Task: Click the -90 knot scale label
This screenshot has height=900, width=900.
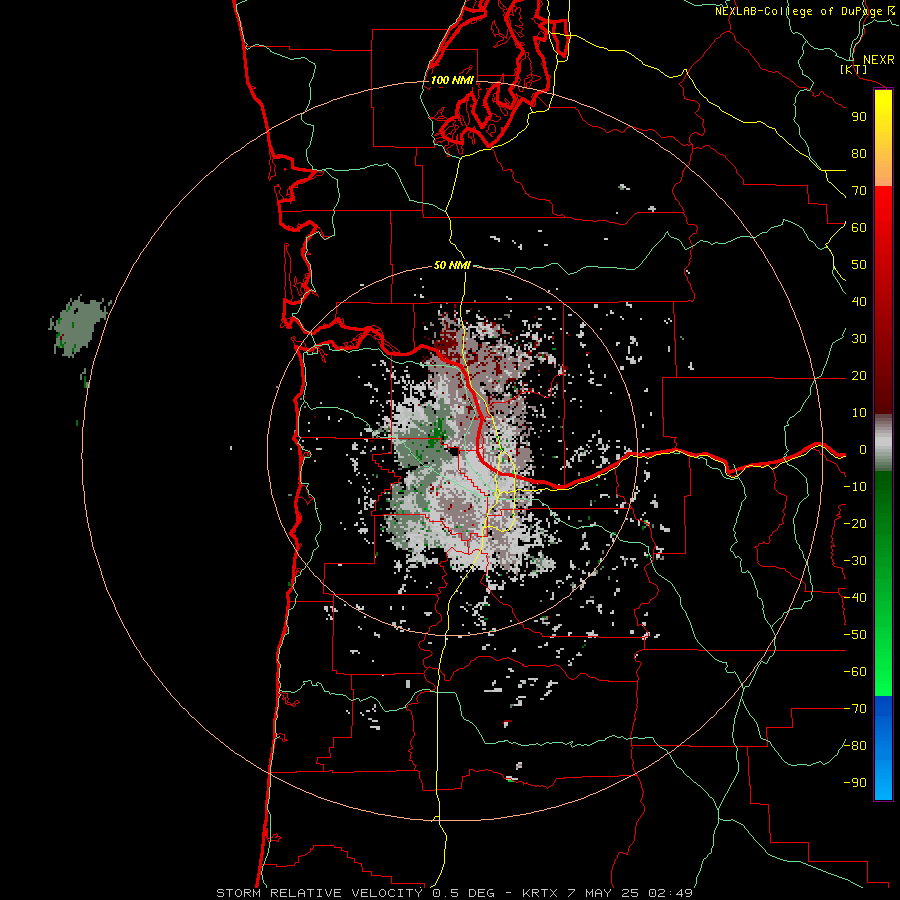Action: tap(855, 783)
